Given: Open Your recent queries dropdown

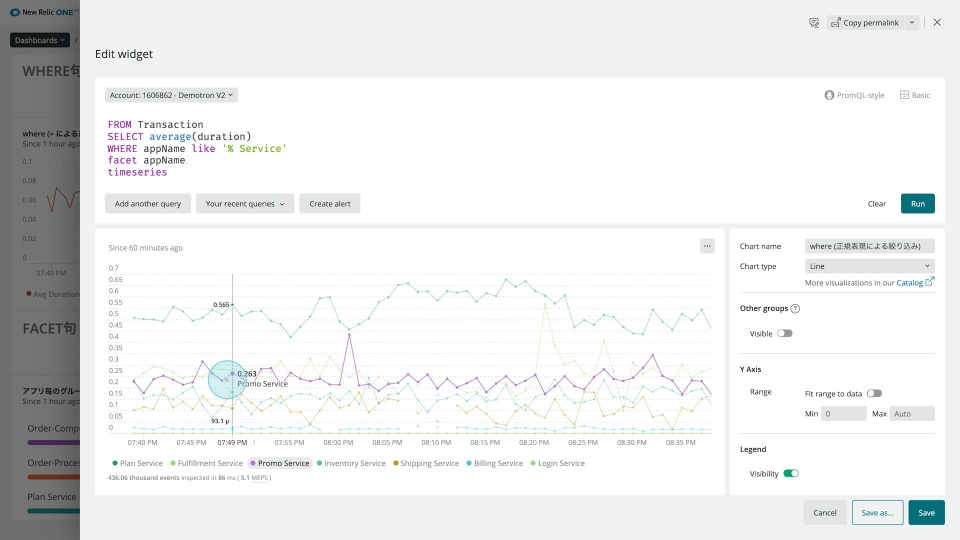Looking at the screenshot, I should click(245, 204).
